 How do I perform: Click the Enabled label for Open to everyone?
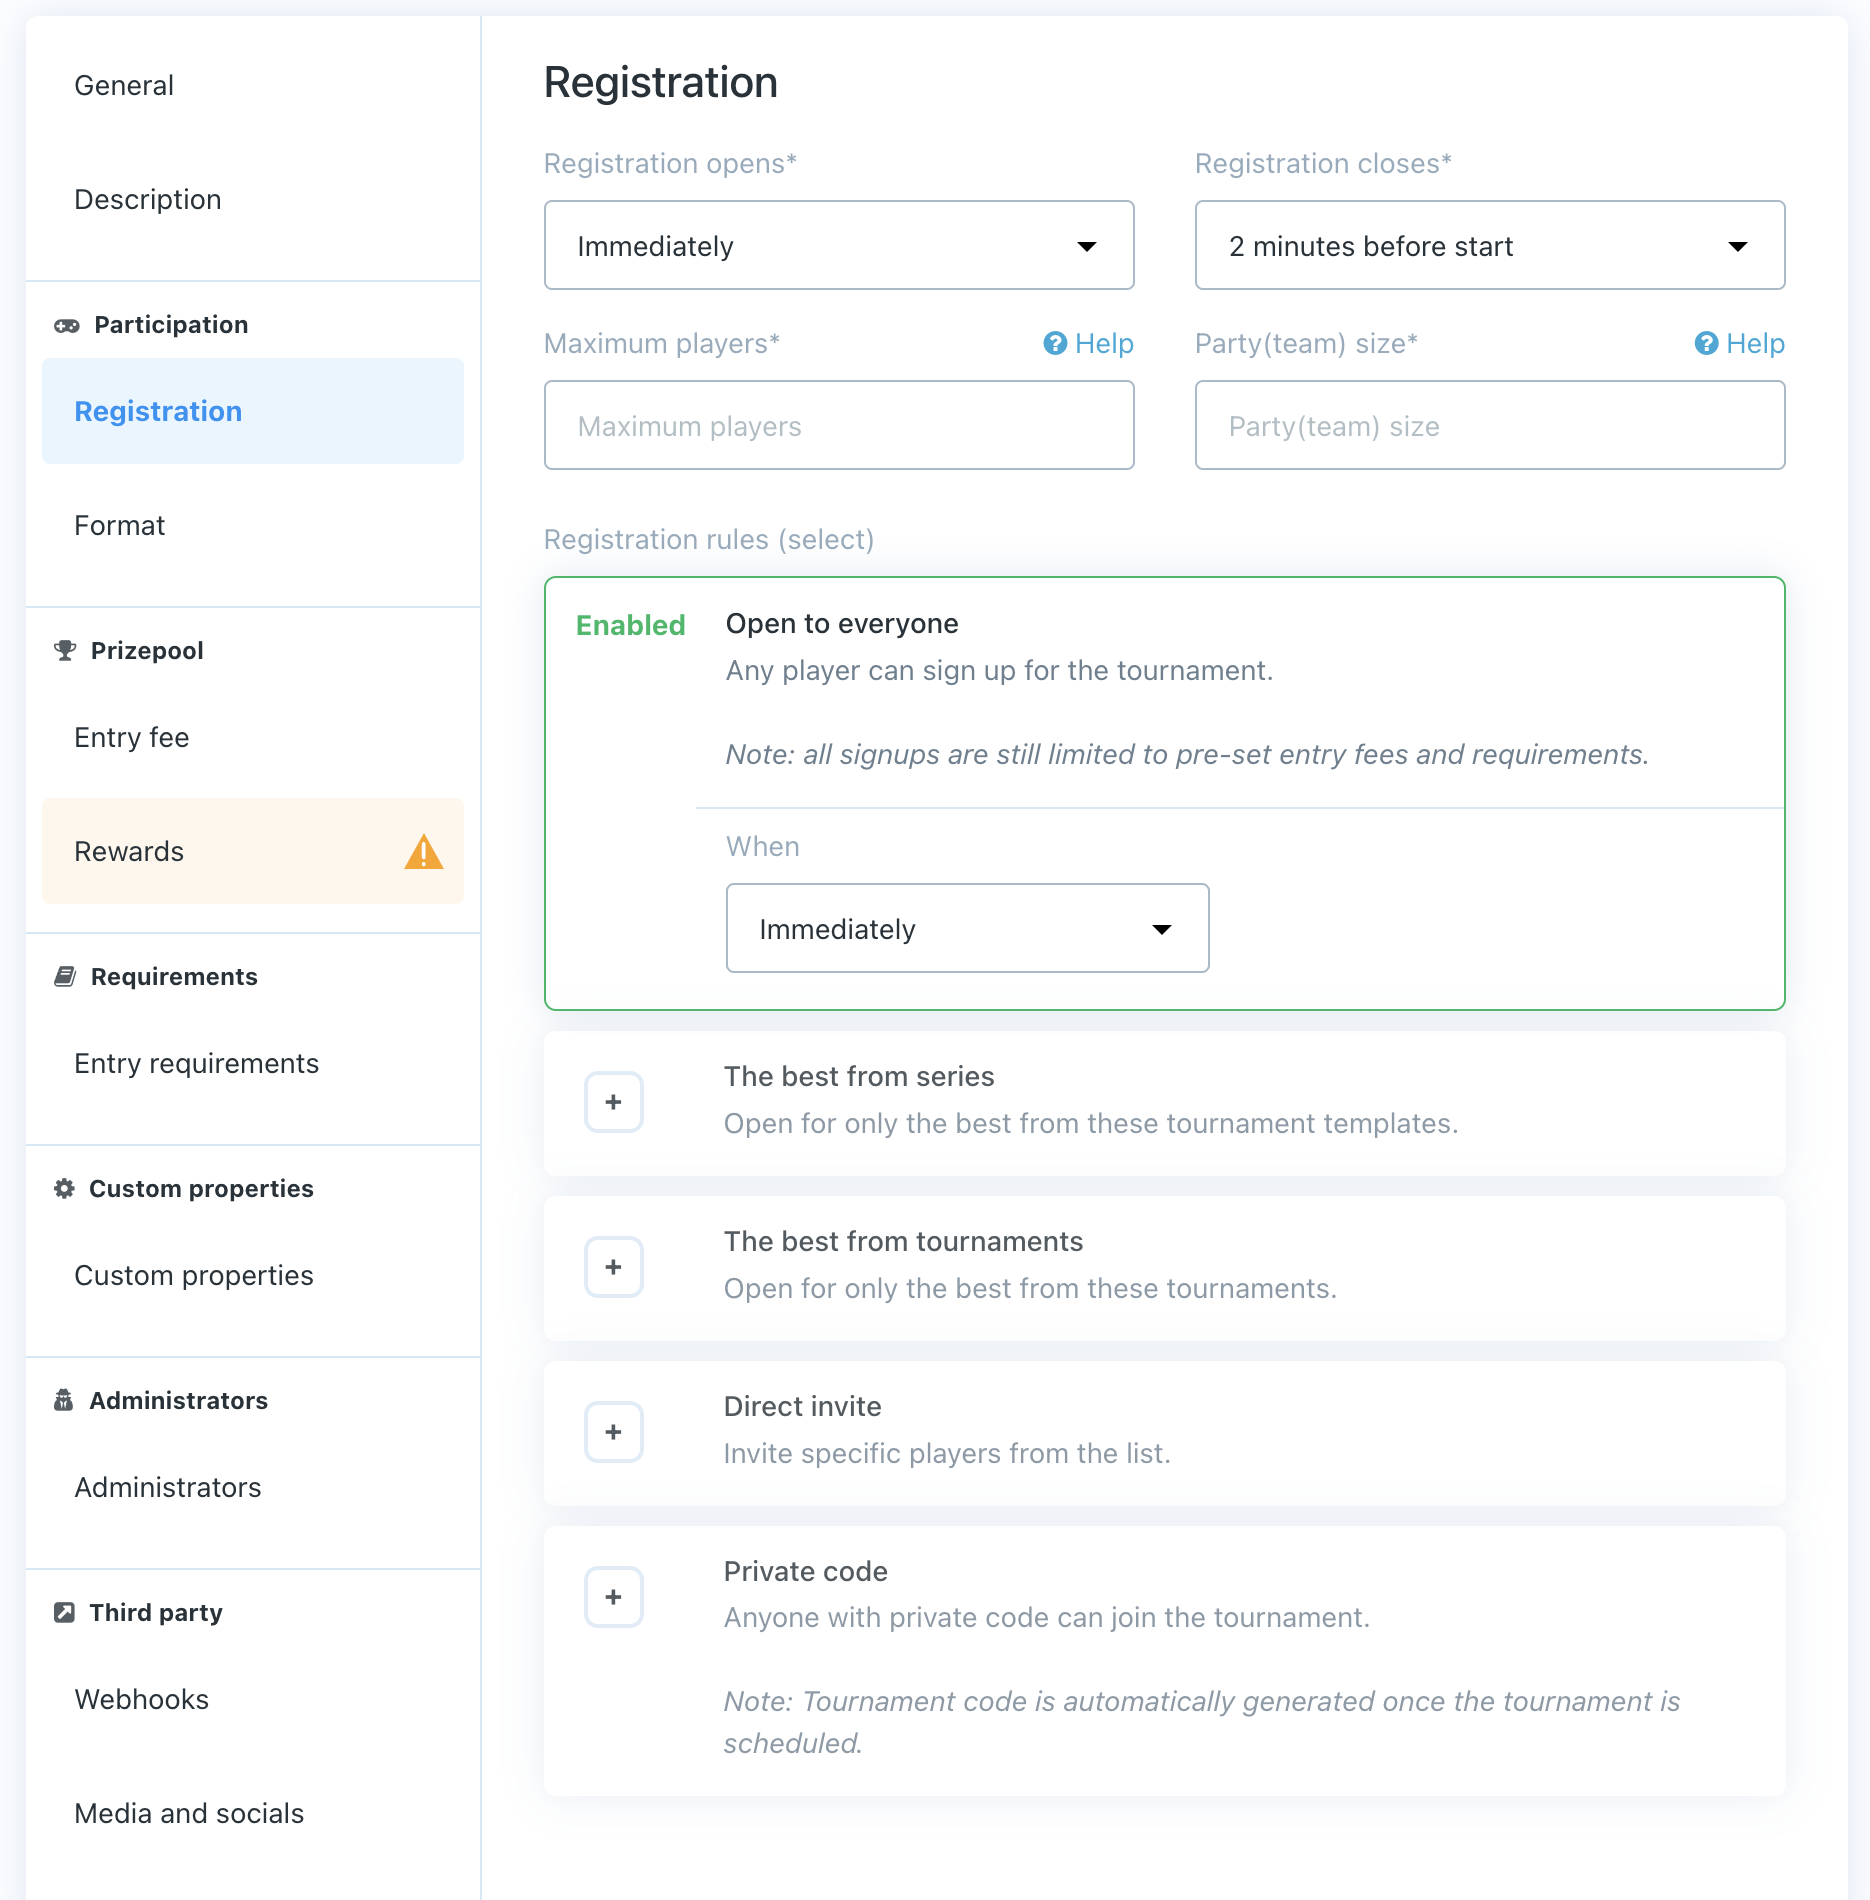tap(630, 626)
